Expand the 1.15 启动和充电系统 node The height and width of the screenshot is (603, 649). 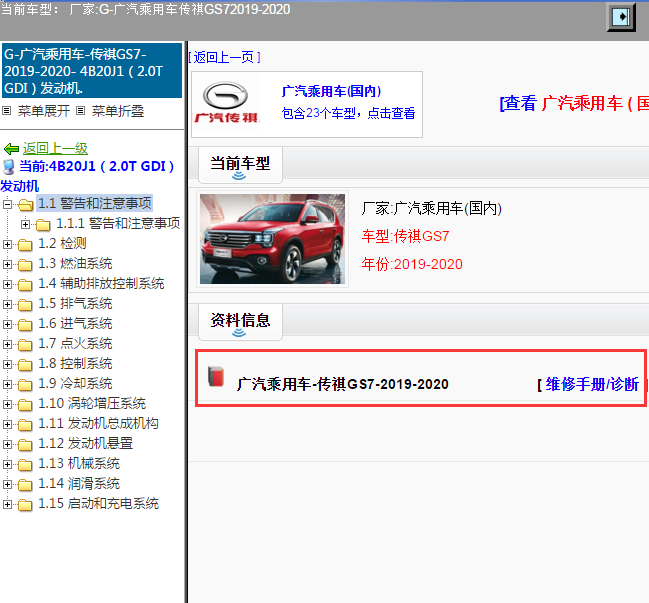(7, 505)
